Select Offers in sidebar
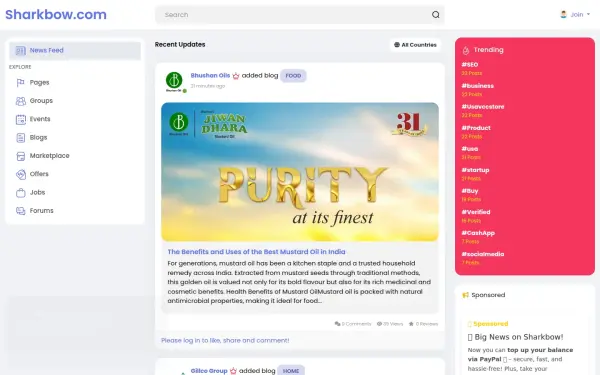The width and height of the screenshot is (600, 375). (x=39, y=174)
